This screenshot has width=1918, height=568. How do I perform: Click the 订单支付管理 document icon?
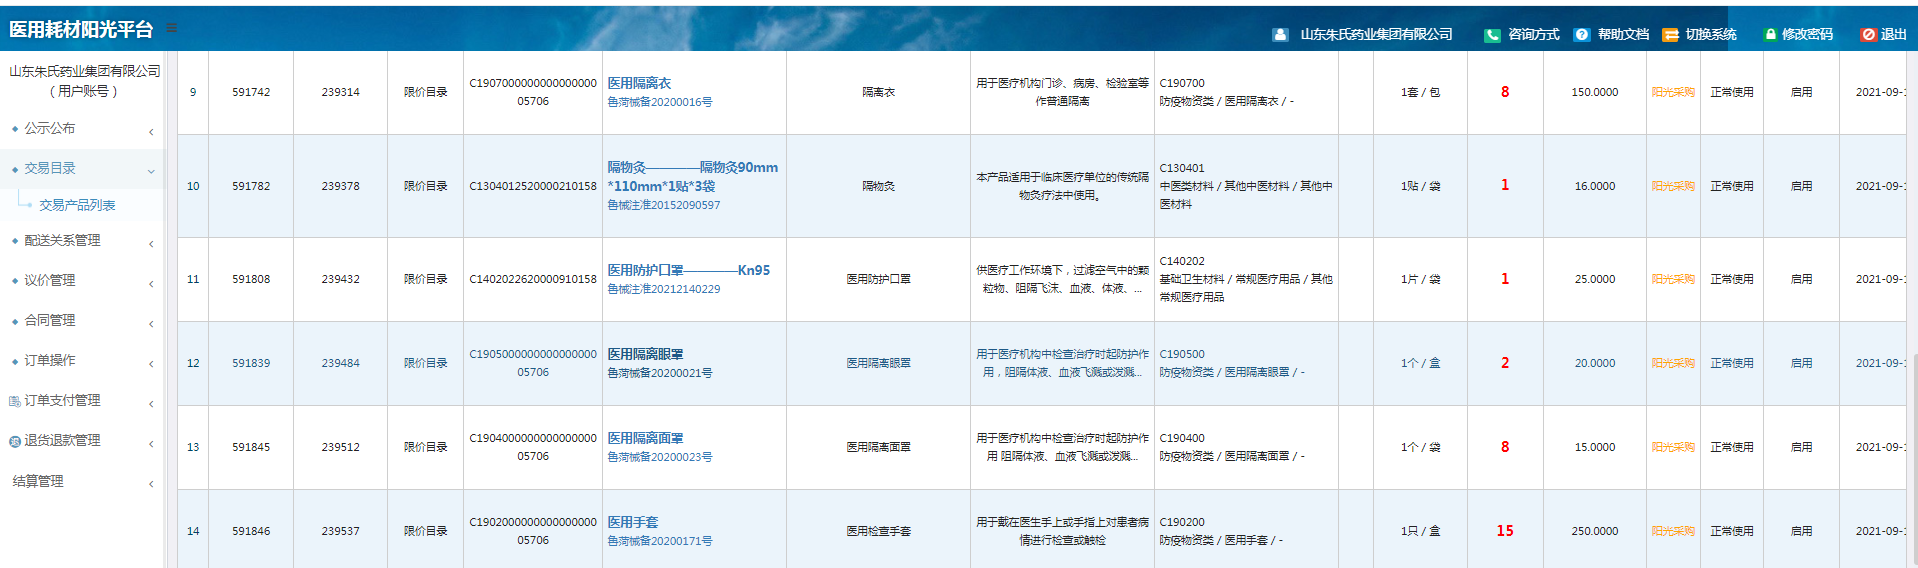15,401
